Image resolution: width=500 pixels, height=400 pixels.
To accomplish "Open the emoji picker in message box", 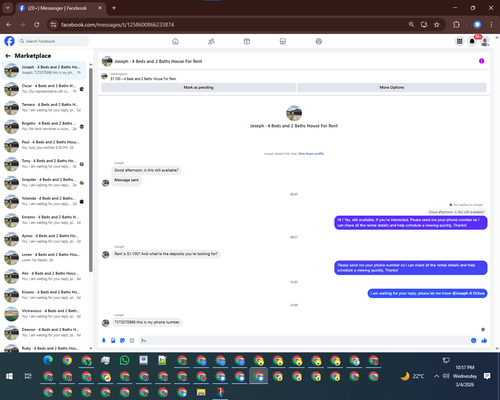I will click(x=473, y=340).
